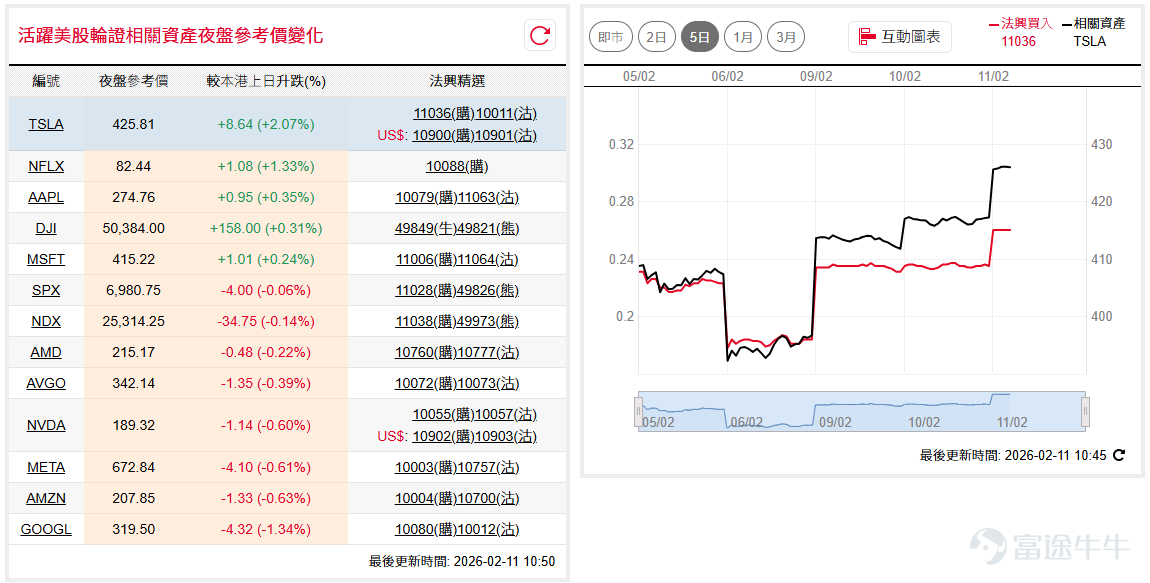Image resolution: width=1150 pixels, height=583 pixels.
Task: Switch chart to 1月 range
Action: [743, 37]
